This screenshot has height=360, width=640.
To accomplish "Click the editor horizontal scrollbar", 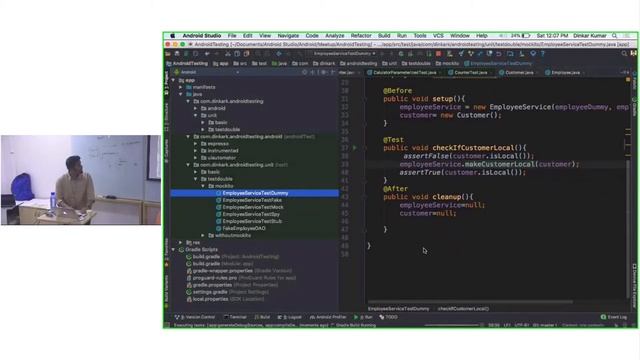I will coord(470,302).
